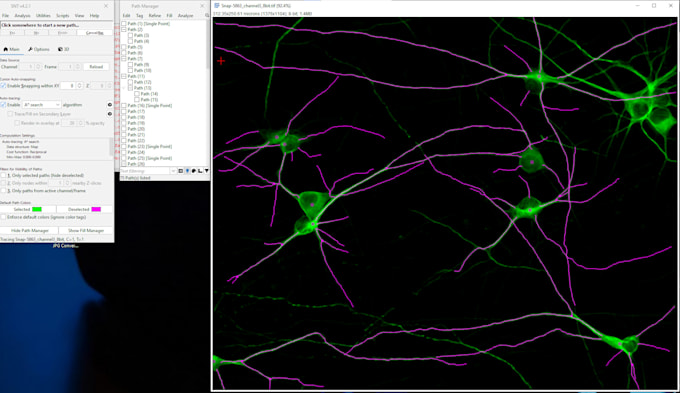
Task: Toggle the Auto-tracing Enable checkbox
Action: [x=3, y=105]
